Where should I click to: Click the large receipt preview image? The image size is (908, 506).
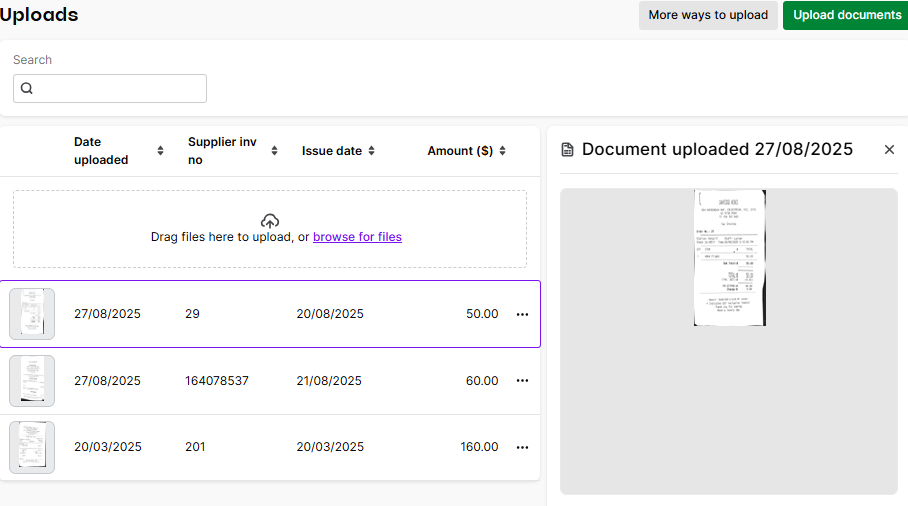click(729, 257)
